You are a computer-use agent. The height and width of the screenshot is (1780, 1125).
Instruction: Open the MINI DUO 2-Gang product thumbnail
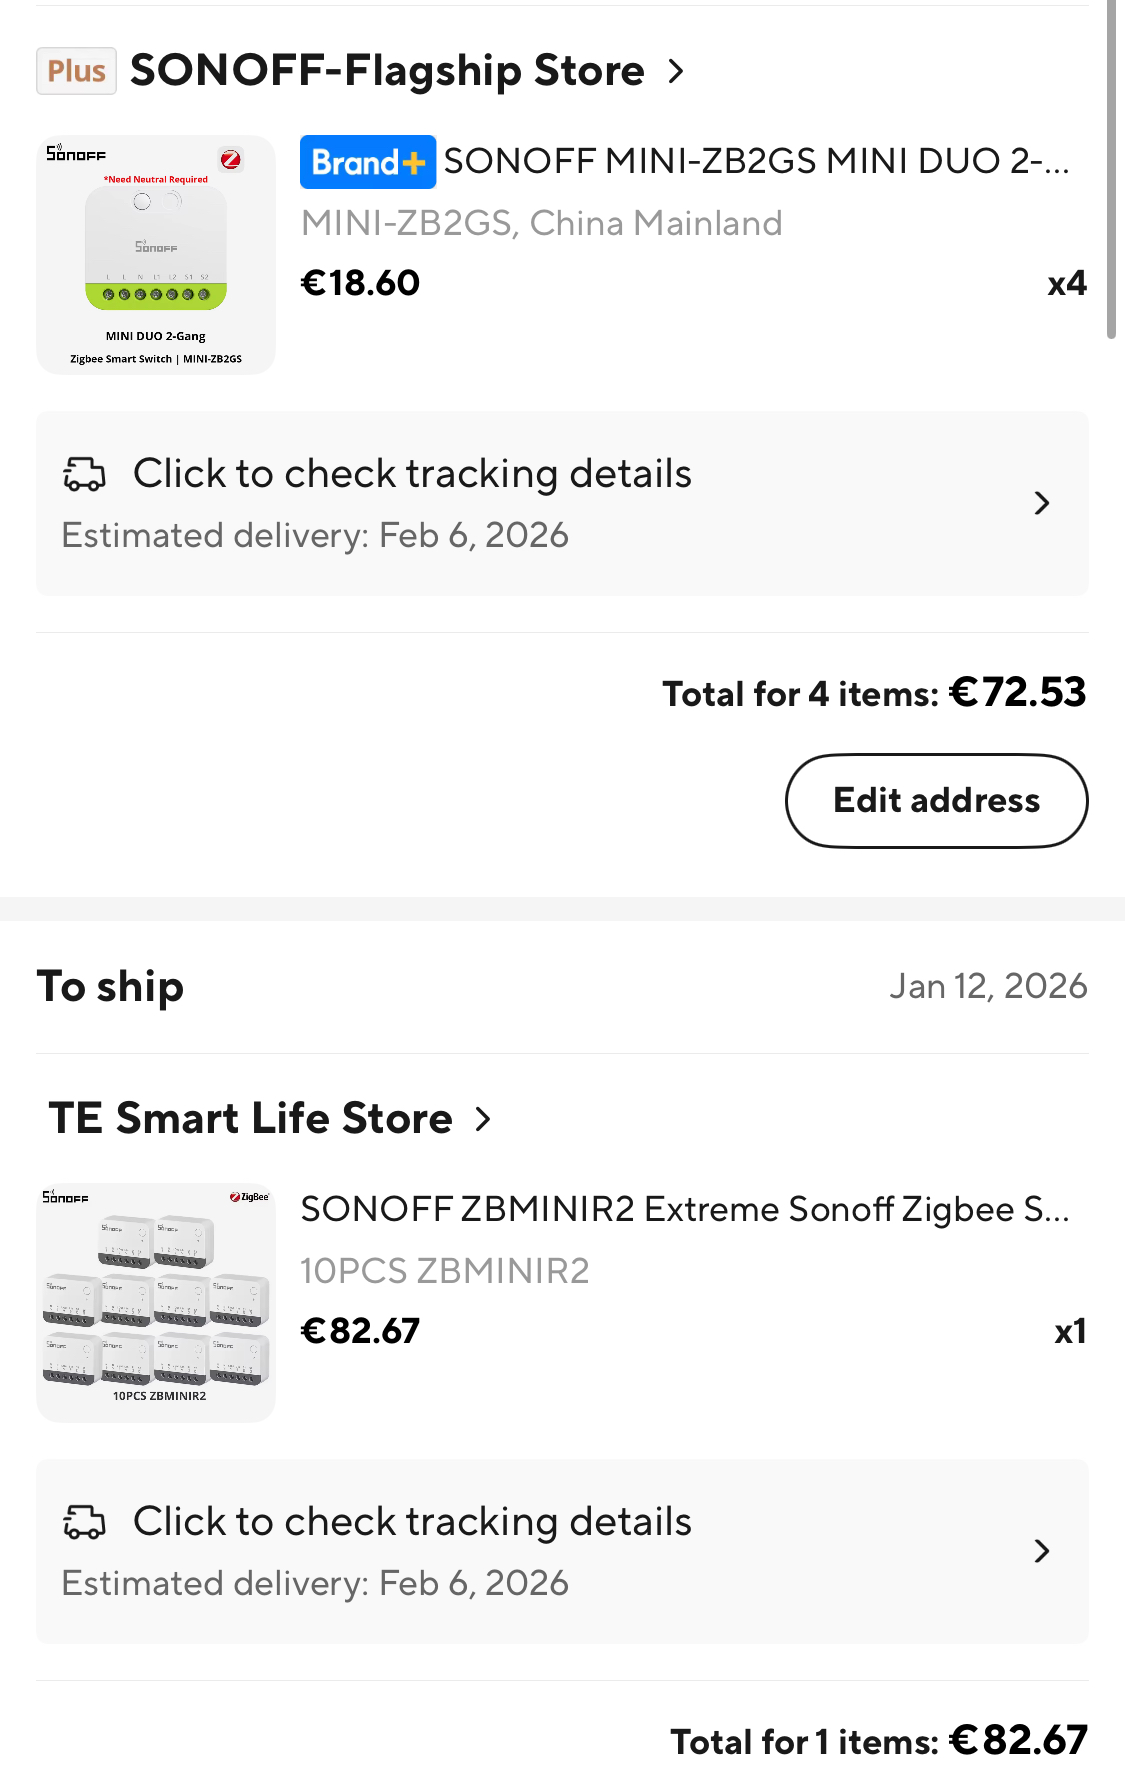[x=156, y=255]
